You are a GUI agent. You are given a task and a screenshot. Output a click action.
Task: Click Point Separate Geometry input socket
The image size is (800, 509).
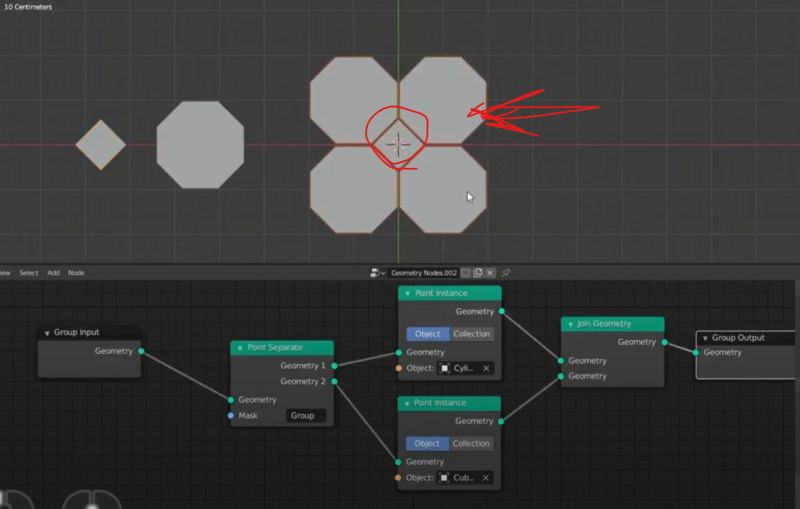click(231, 400)
